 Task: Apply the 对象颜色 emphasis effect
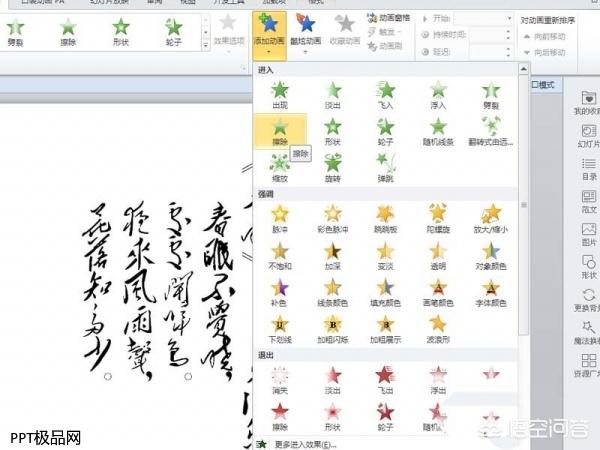coord(491,256)
